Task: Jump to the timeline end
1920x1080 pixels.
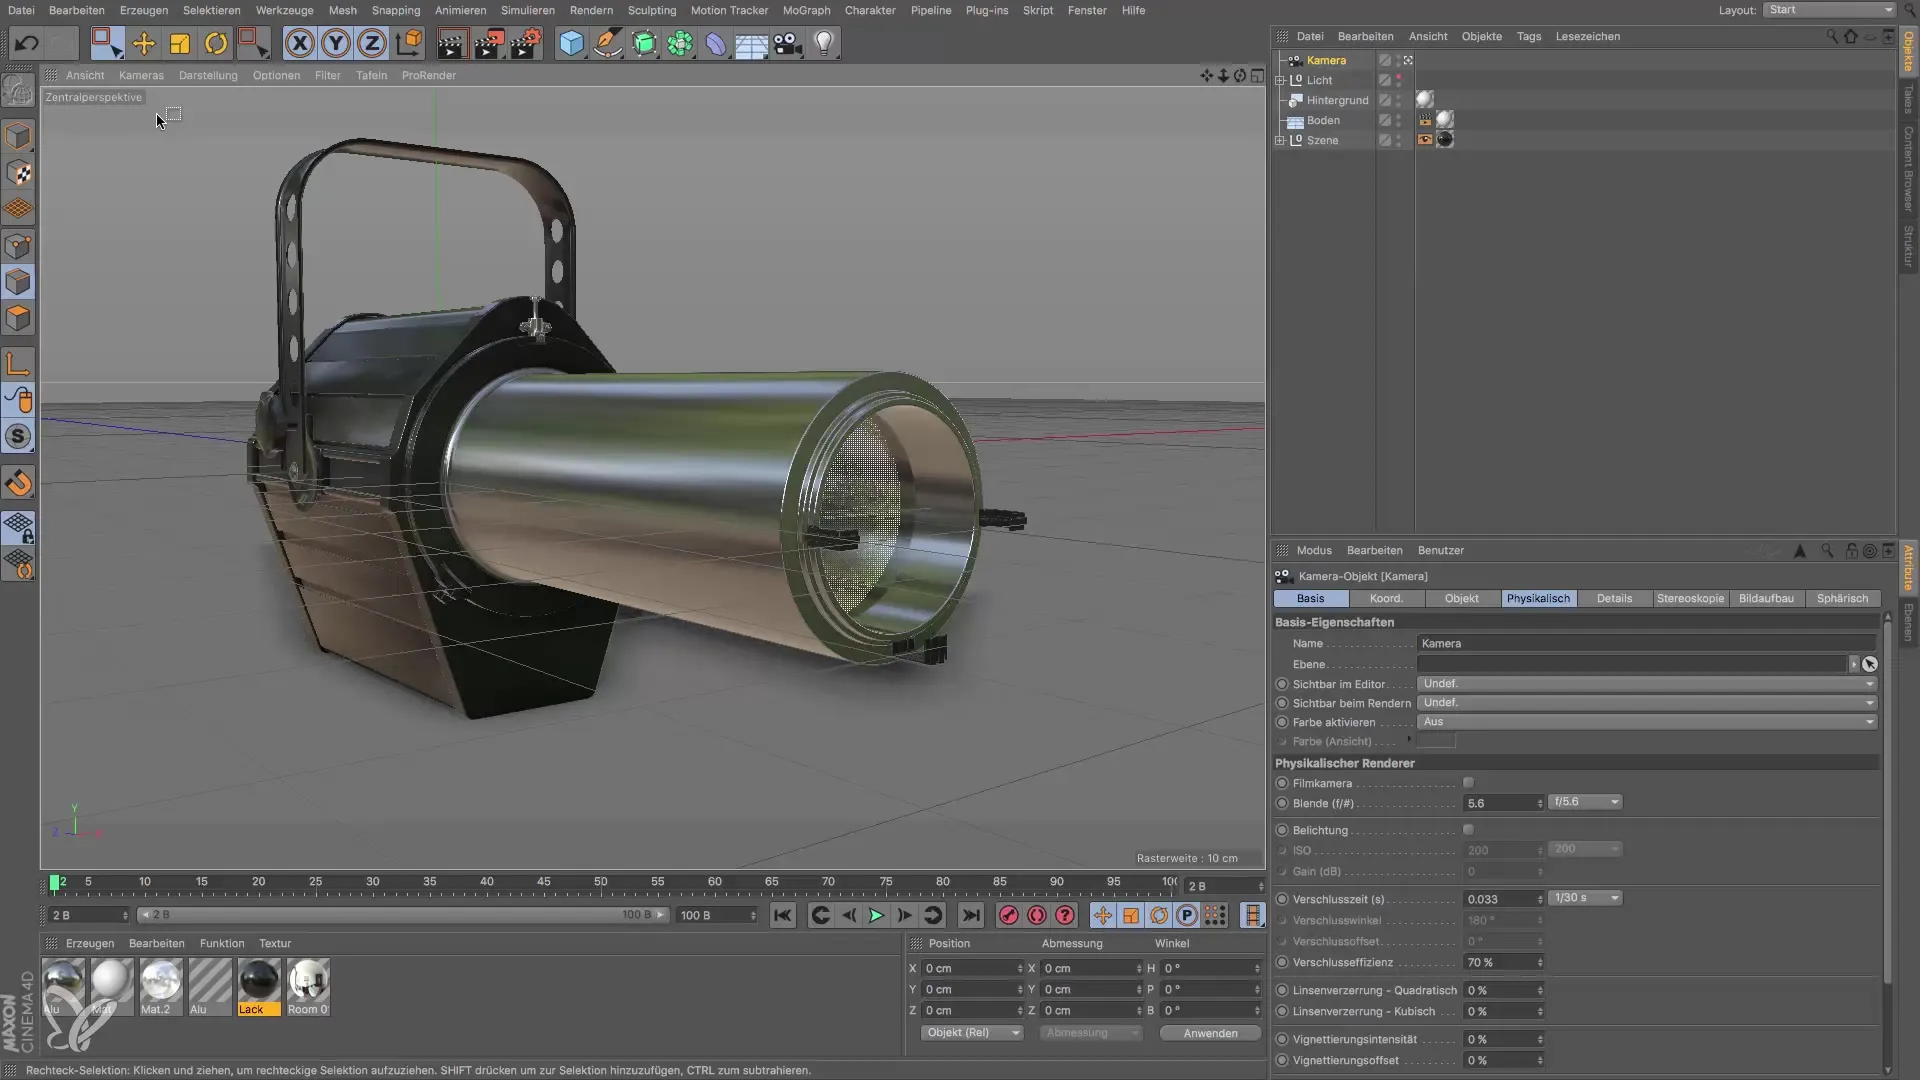Action: pyautogui.click(x=970, y=915)
